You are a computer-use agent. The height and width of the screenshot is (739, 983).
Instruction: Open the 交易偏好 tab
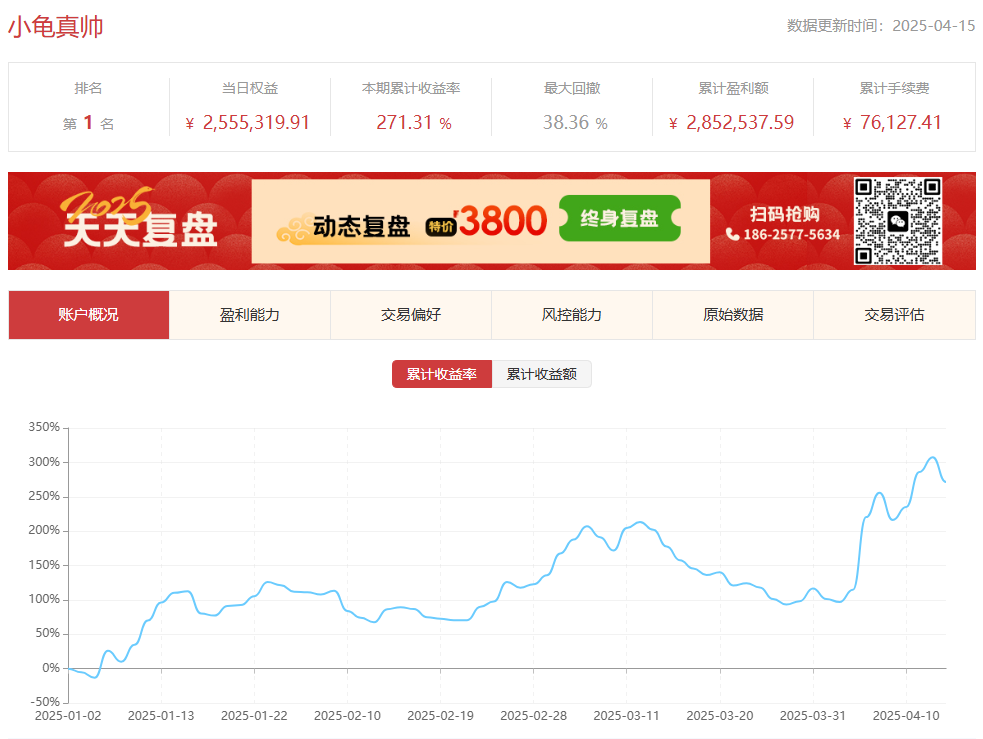411,315
